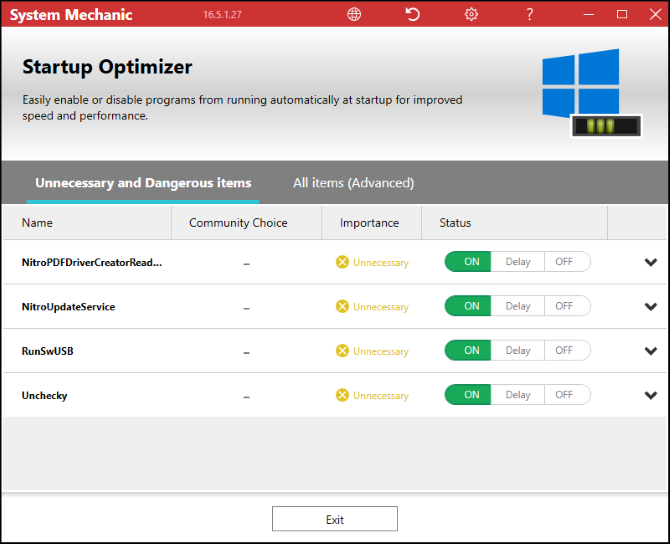The height and width of the screenshot is (544, 670).
Task: Select the Unchecky item name
Action: (x=44, y=396)
